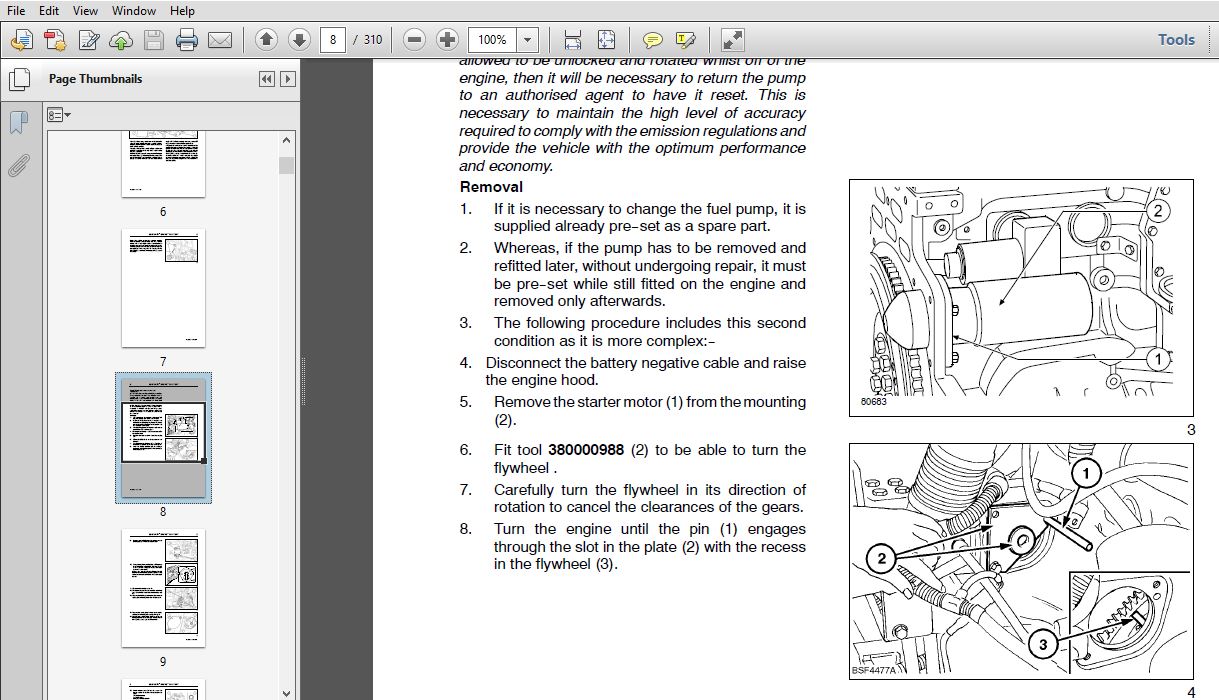The width and height of the screenshot is (1219, 700).
Task: Select the page 7 thumbnail
Action: 164,288
